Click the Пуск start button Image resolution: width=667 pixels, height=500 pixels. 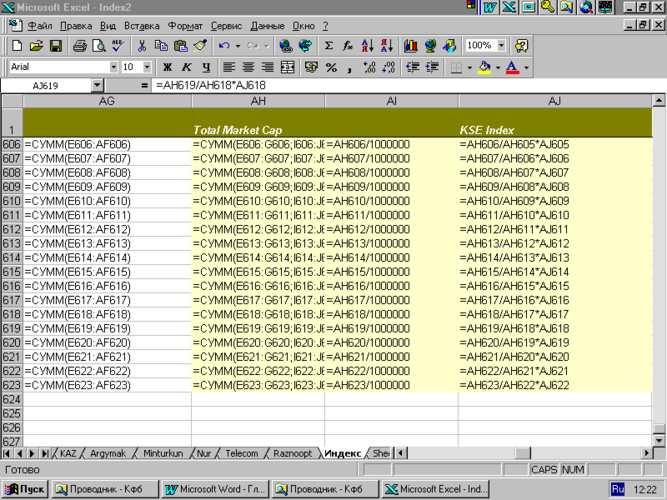click(x=25, y=489)
